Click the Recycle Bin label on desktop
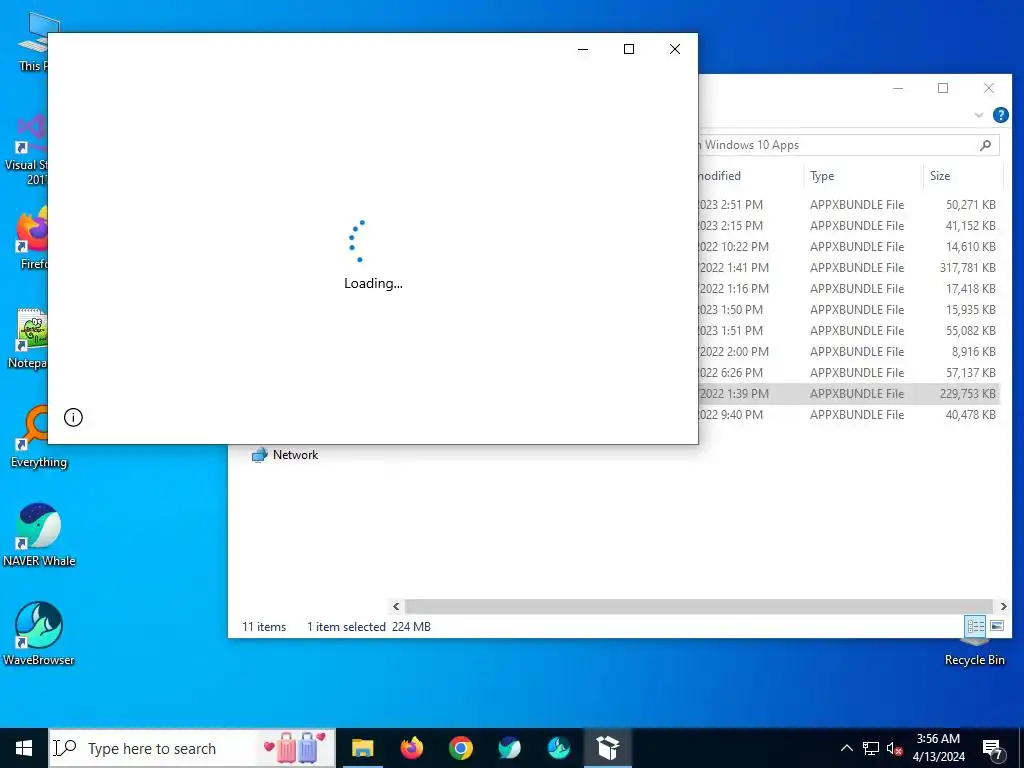The width and height of the screenshot is (1024, 768). pyautogui.click(x=974, y=660)
